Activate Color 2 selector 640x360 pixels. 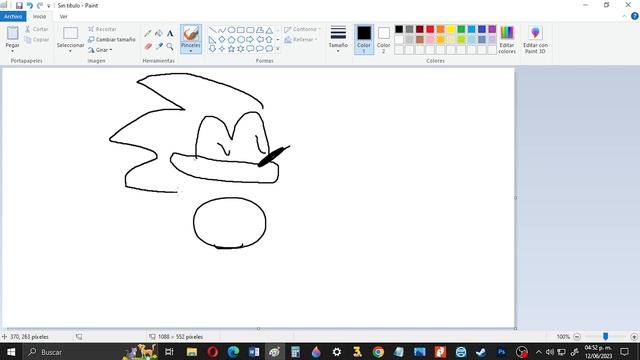click(x=384, y=40)
